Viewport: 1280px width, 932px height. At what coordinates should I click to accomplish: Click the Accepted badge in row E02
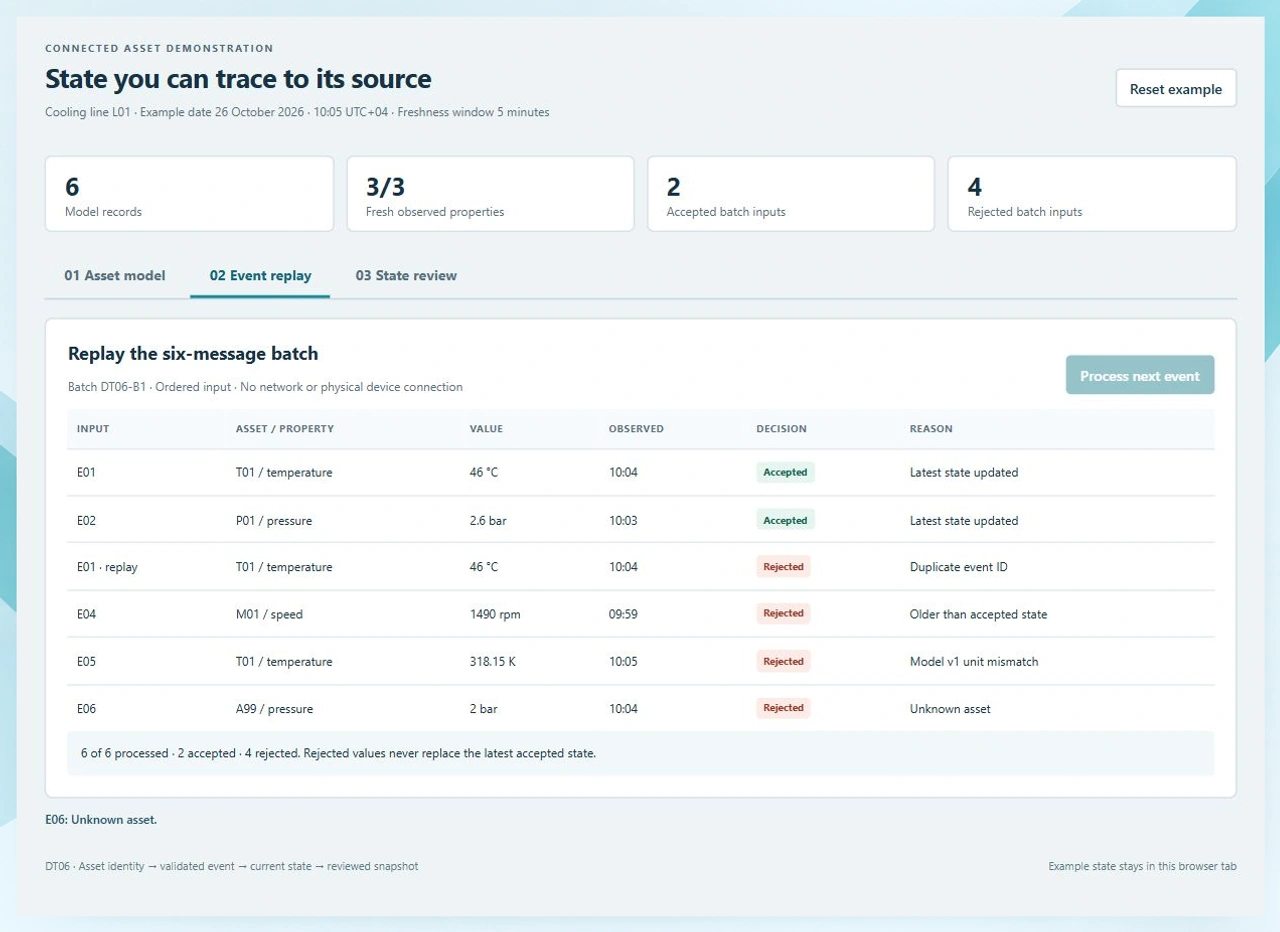(785, 520)
